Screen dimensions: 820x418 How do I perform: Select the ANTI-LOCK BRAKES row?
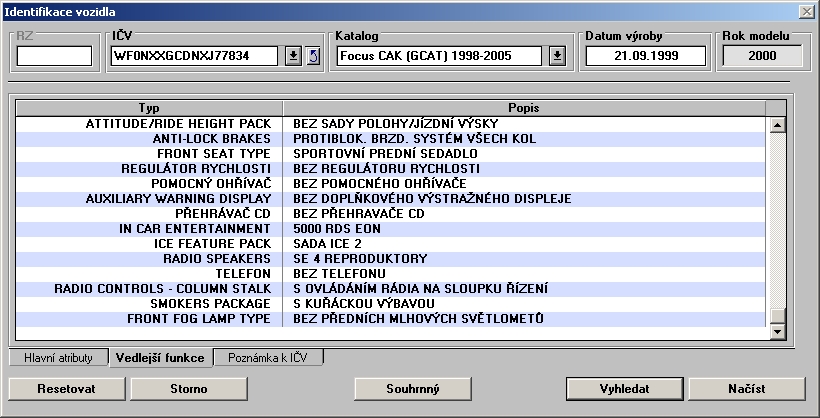click(400, 139)
